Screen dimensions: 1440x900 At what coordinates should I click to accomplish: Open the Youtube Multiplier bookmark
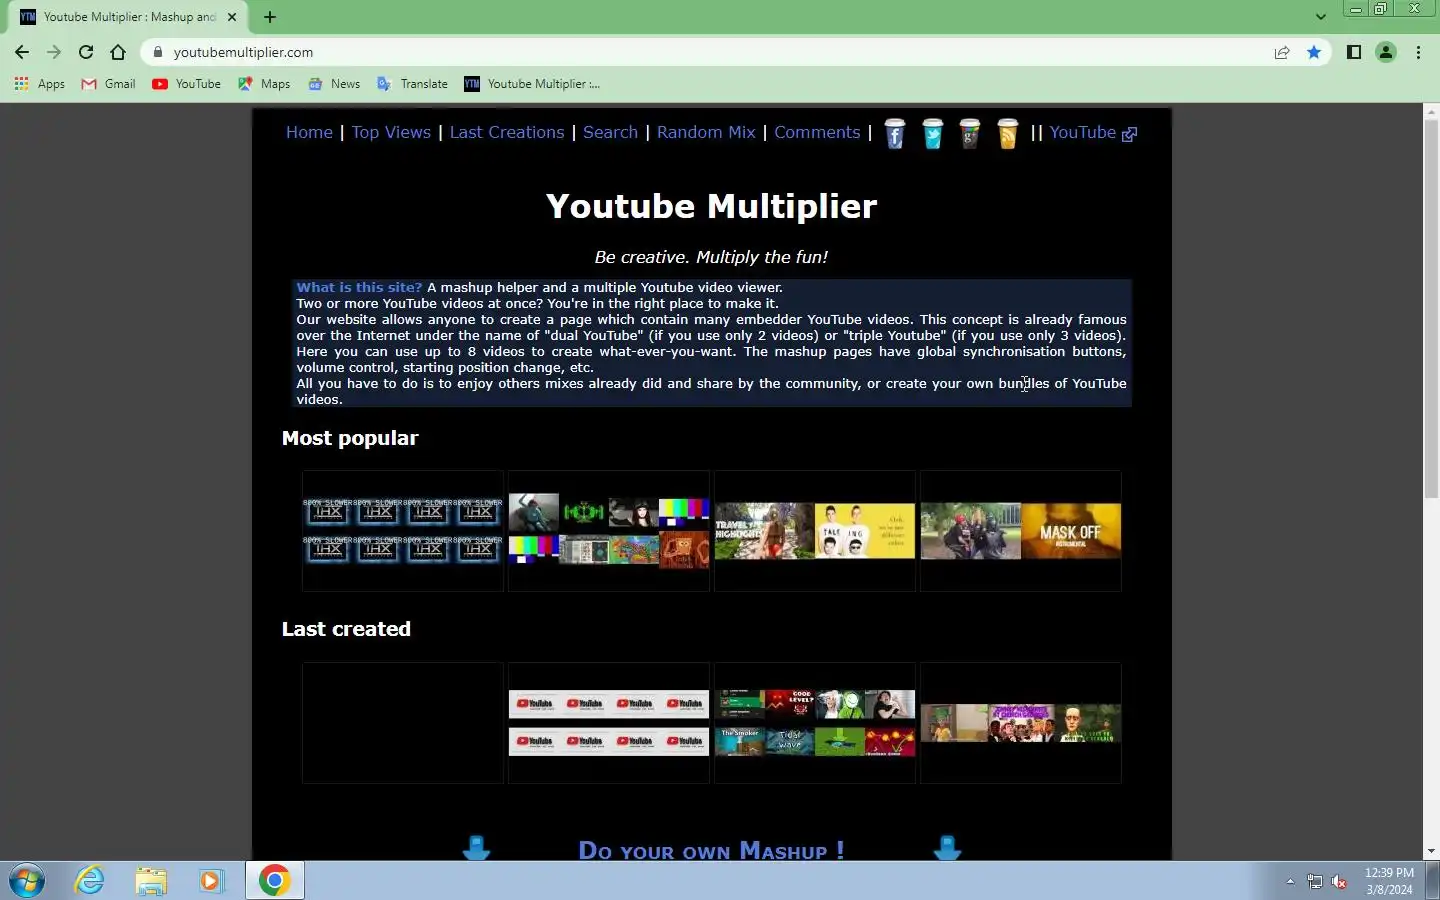[532, 84]
